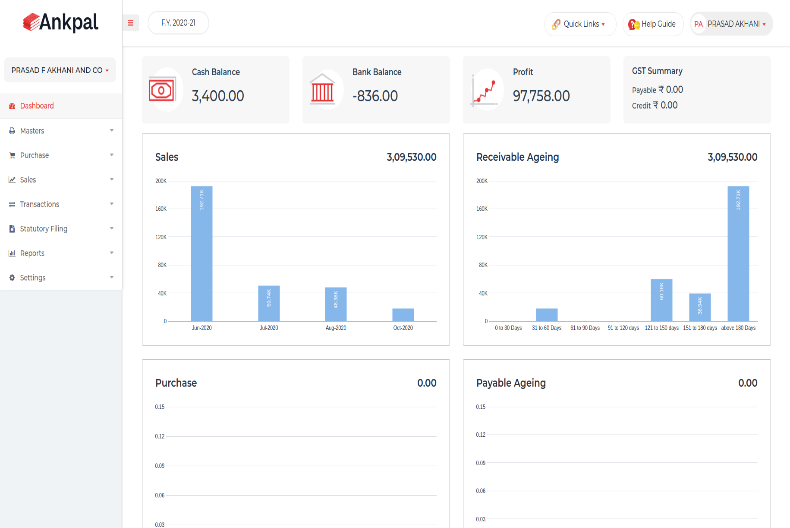Open the Help Guide link

[658, 24]
